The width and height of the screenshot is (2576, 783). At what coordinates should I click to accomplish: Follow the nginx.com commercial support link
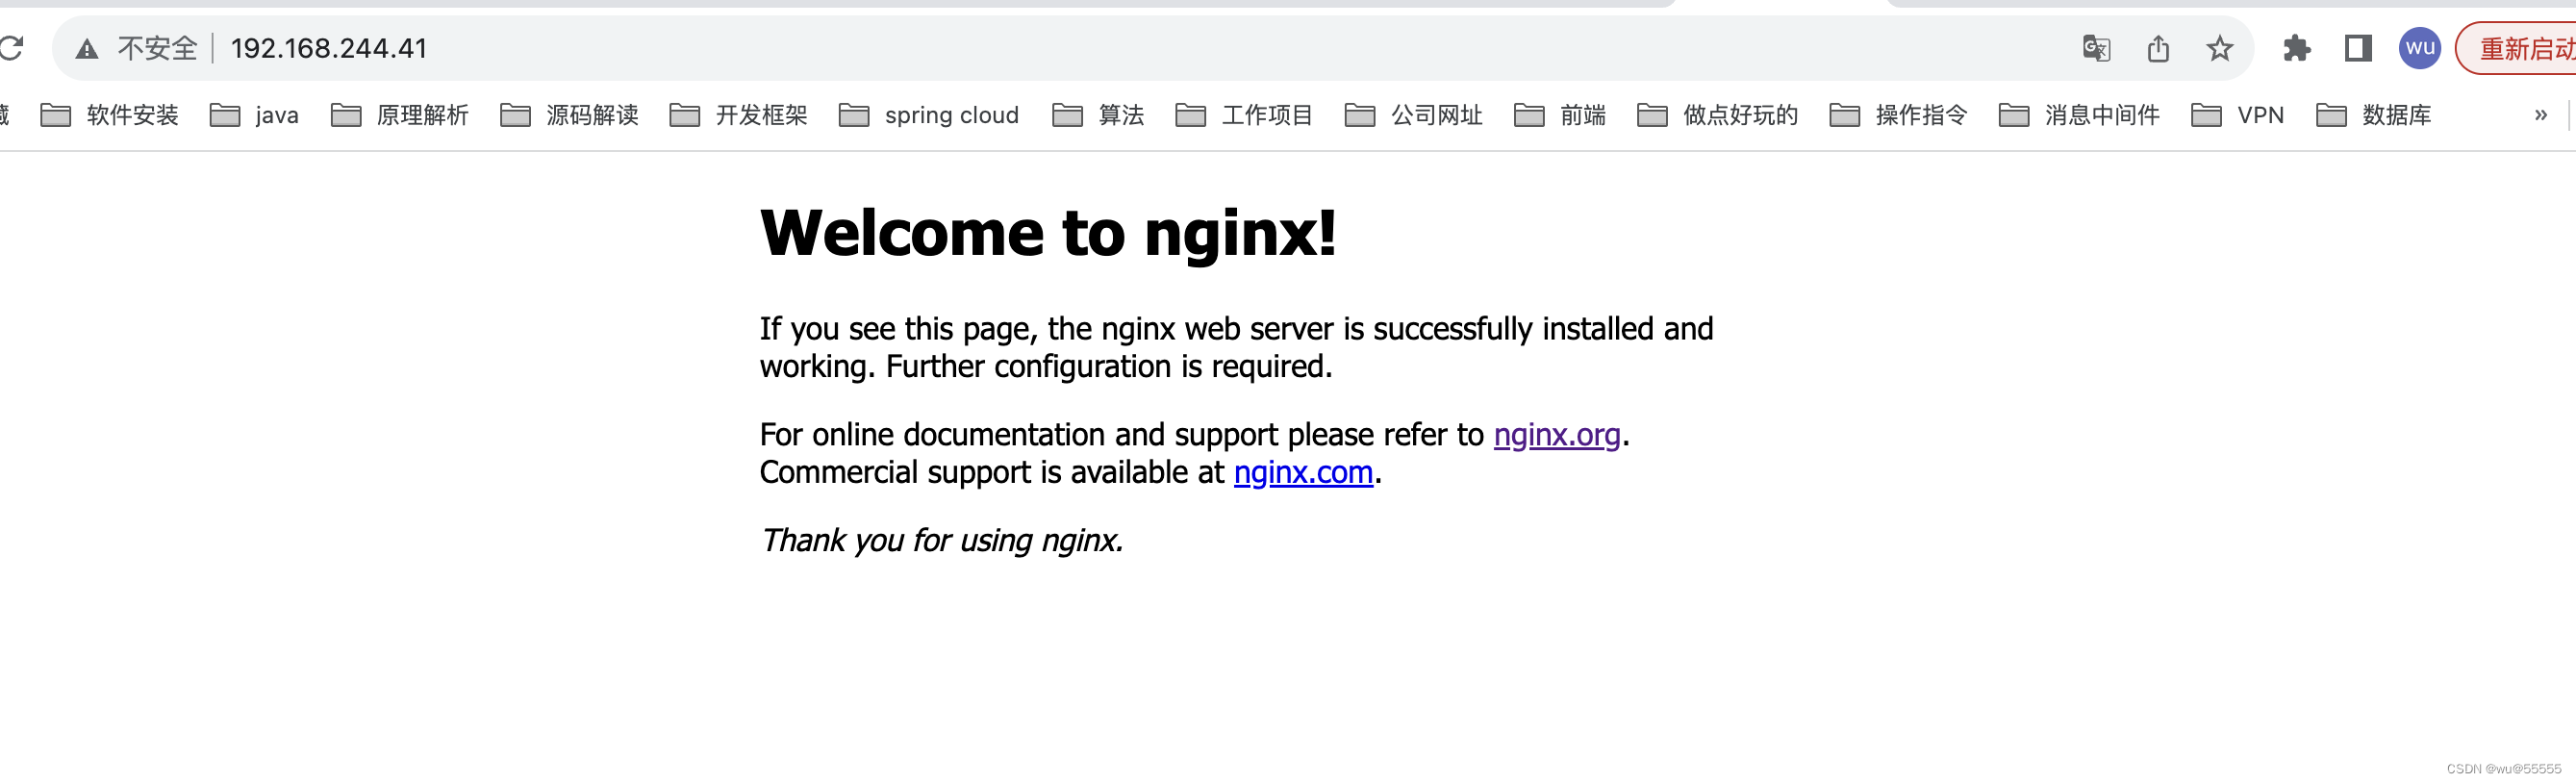pyautogui.click(x=1303, y=472)
